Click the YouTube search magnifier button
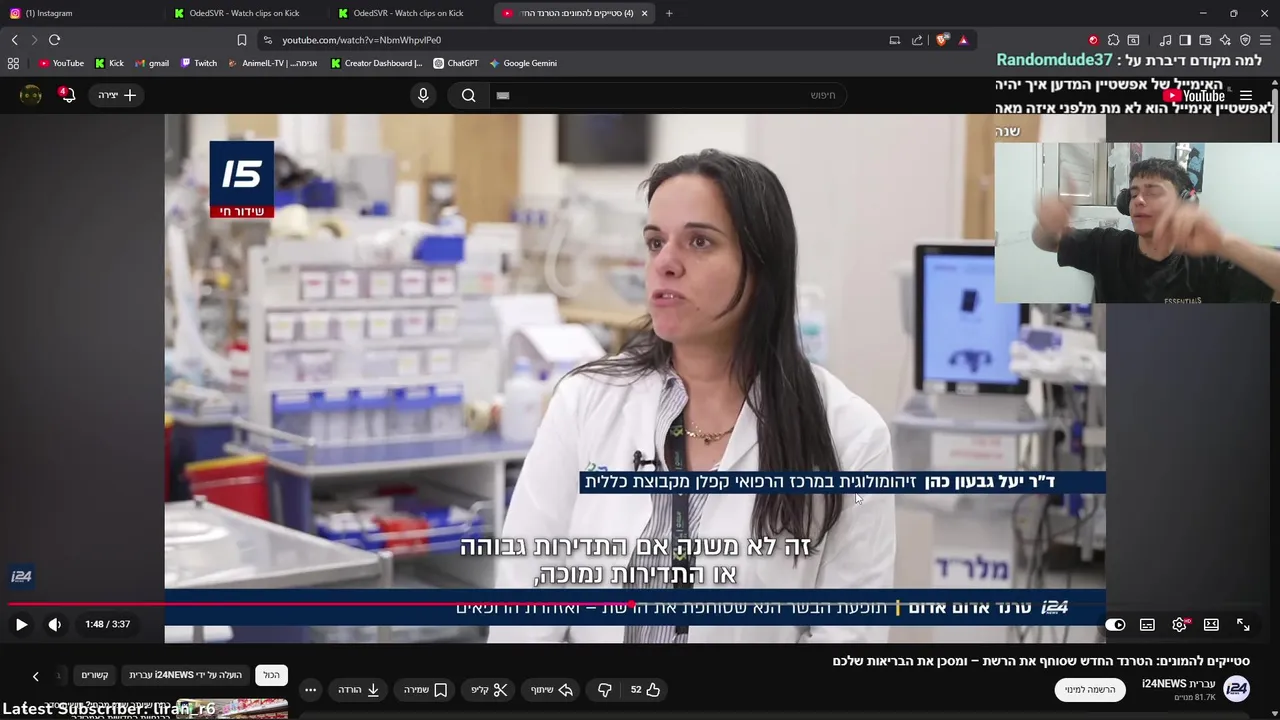Image resolution: width=1280 pixels, height=720 pixels. (x=468, y=95)
